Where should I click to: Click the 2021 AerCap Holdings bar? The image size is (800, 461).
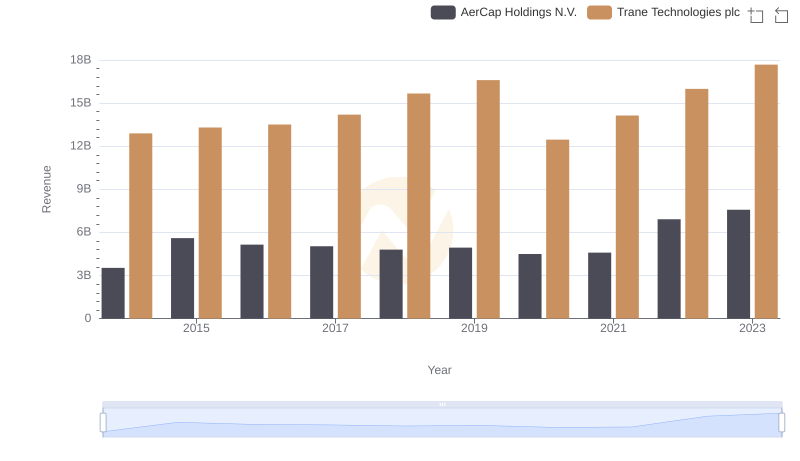tap(599, 286)
